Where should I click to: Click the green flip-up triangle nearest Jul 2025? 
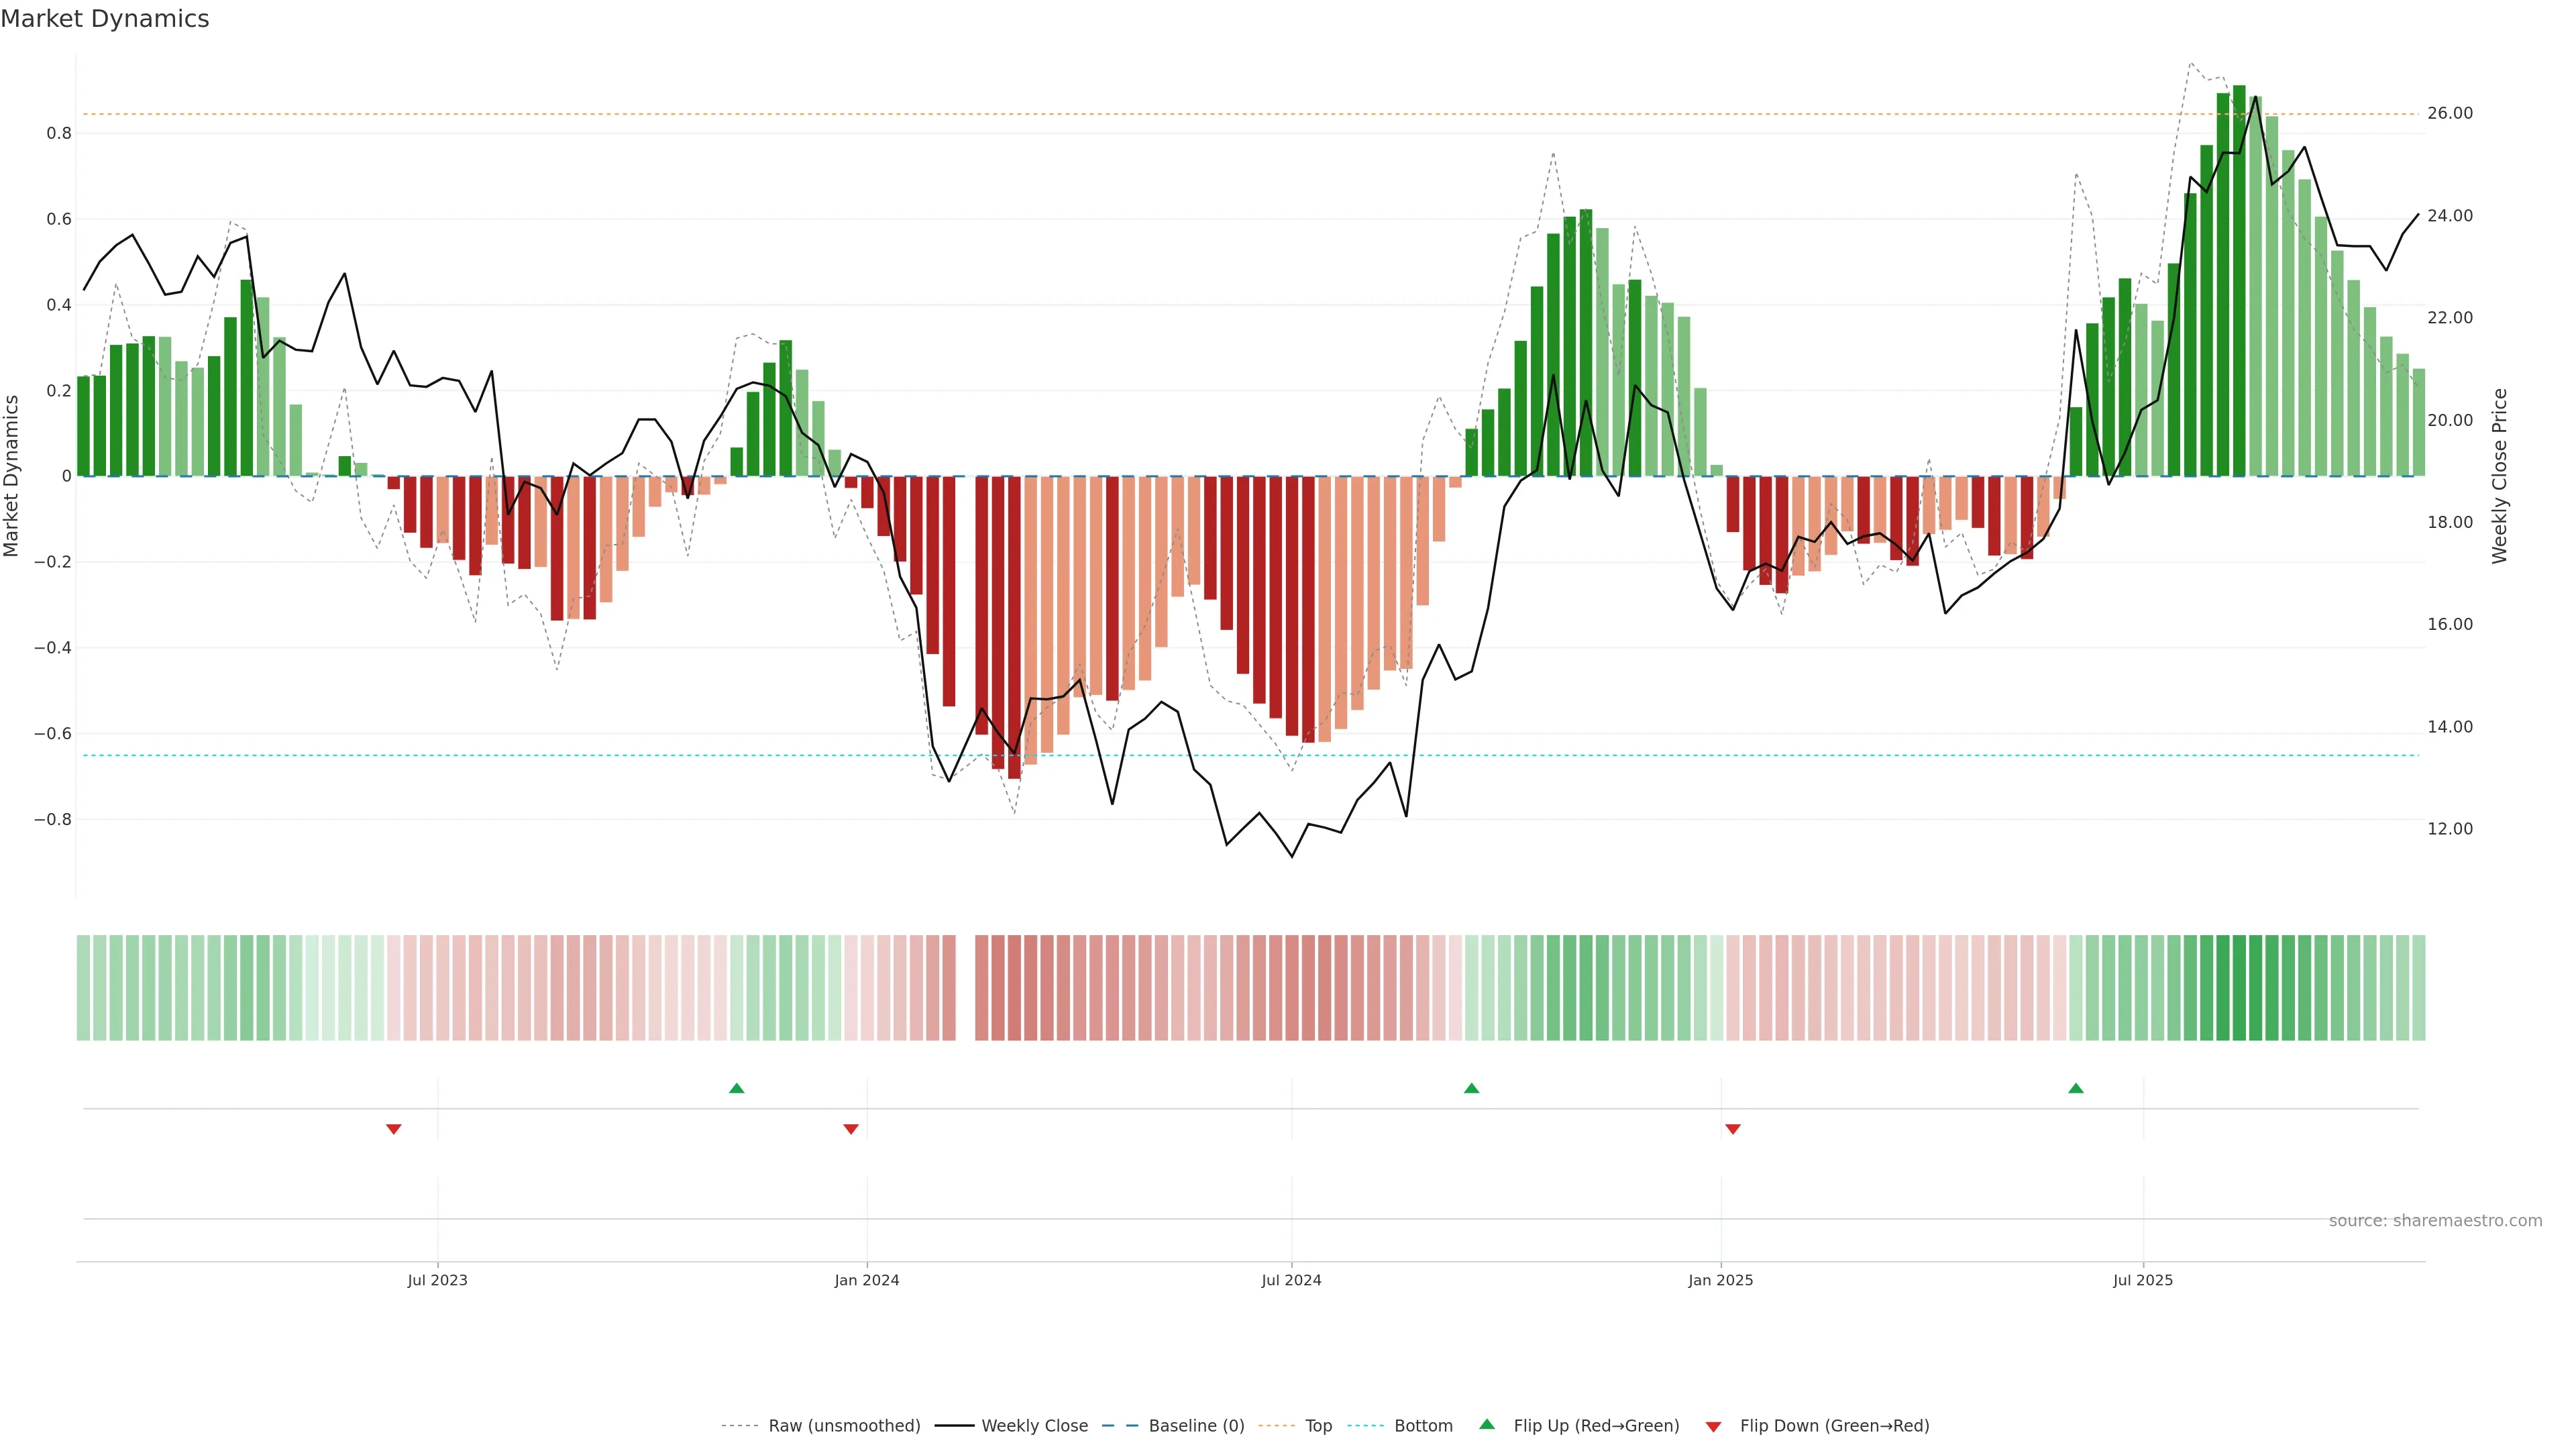click(x=2075, y=1088)
